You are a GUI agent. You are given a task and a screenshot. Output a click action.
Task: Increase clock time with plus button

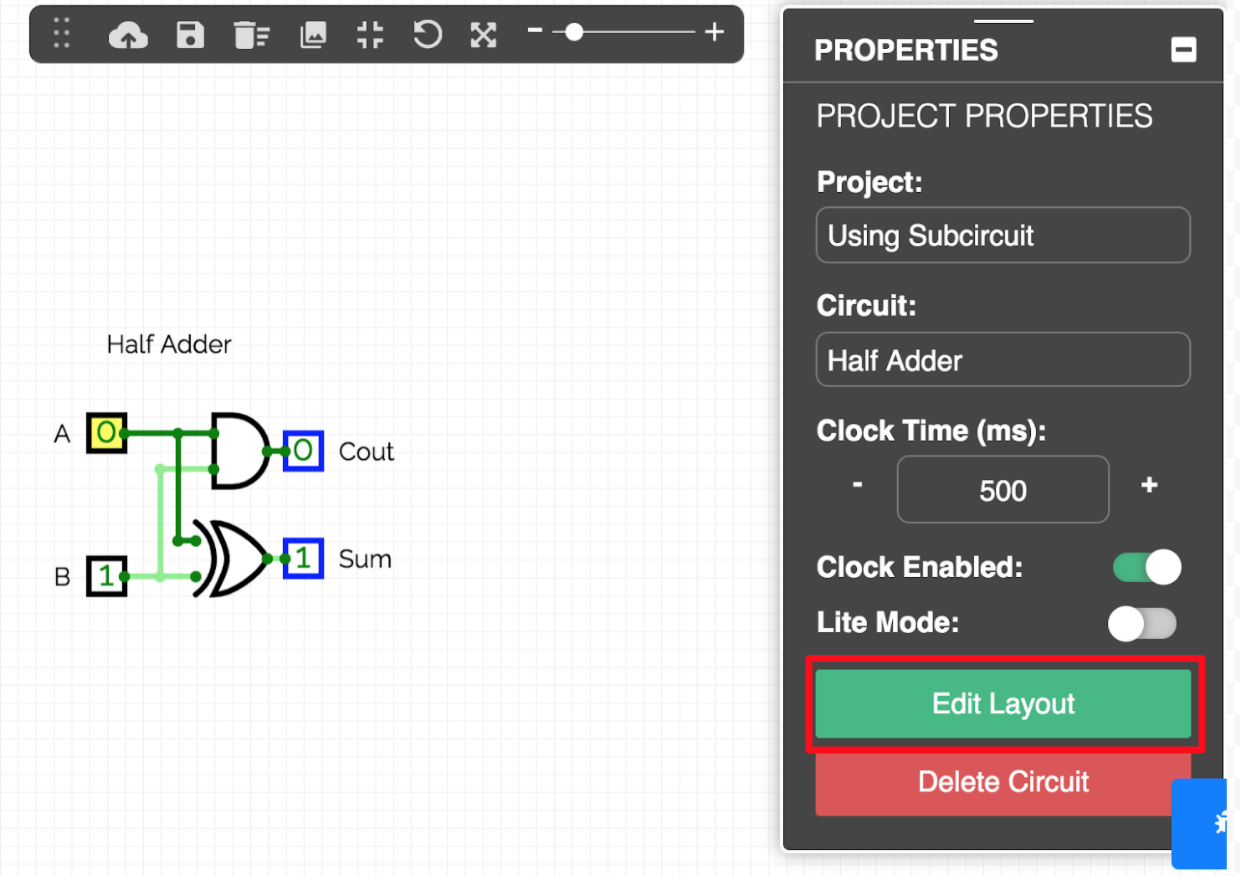[x=1149, y=486]
